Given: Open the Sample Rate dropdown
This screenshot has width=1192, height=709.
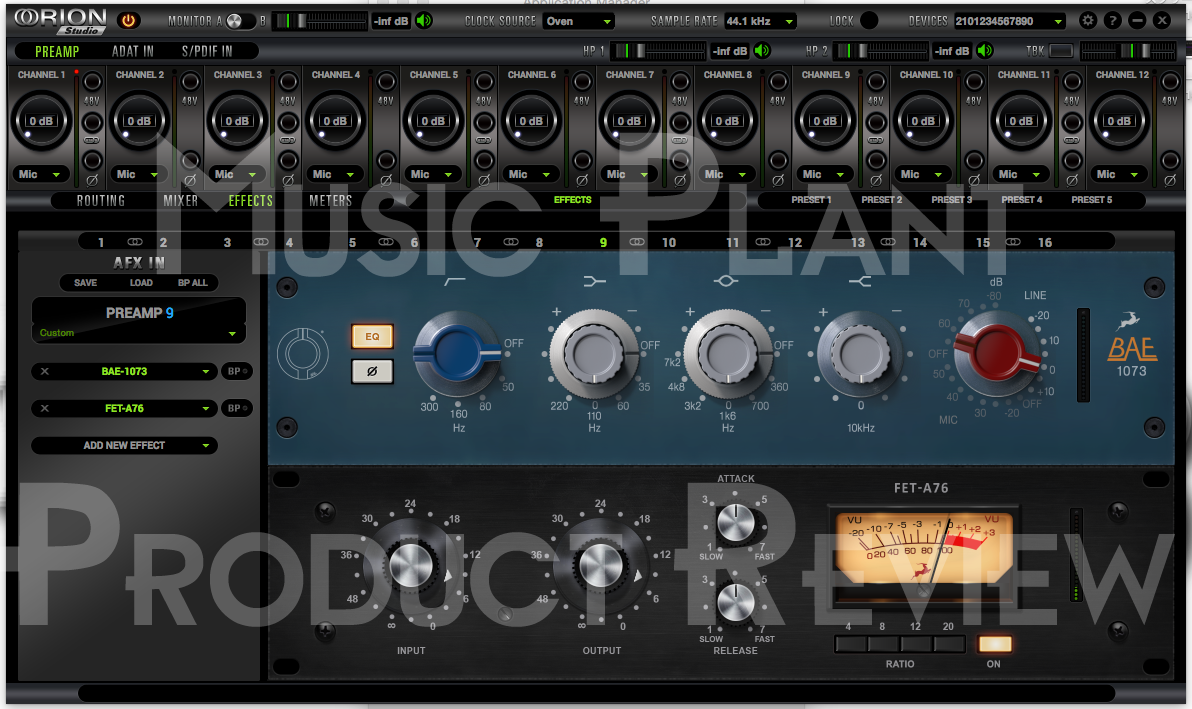Looking at the screenshot, I should [x=760, y=21].
